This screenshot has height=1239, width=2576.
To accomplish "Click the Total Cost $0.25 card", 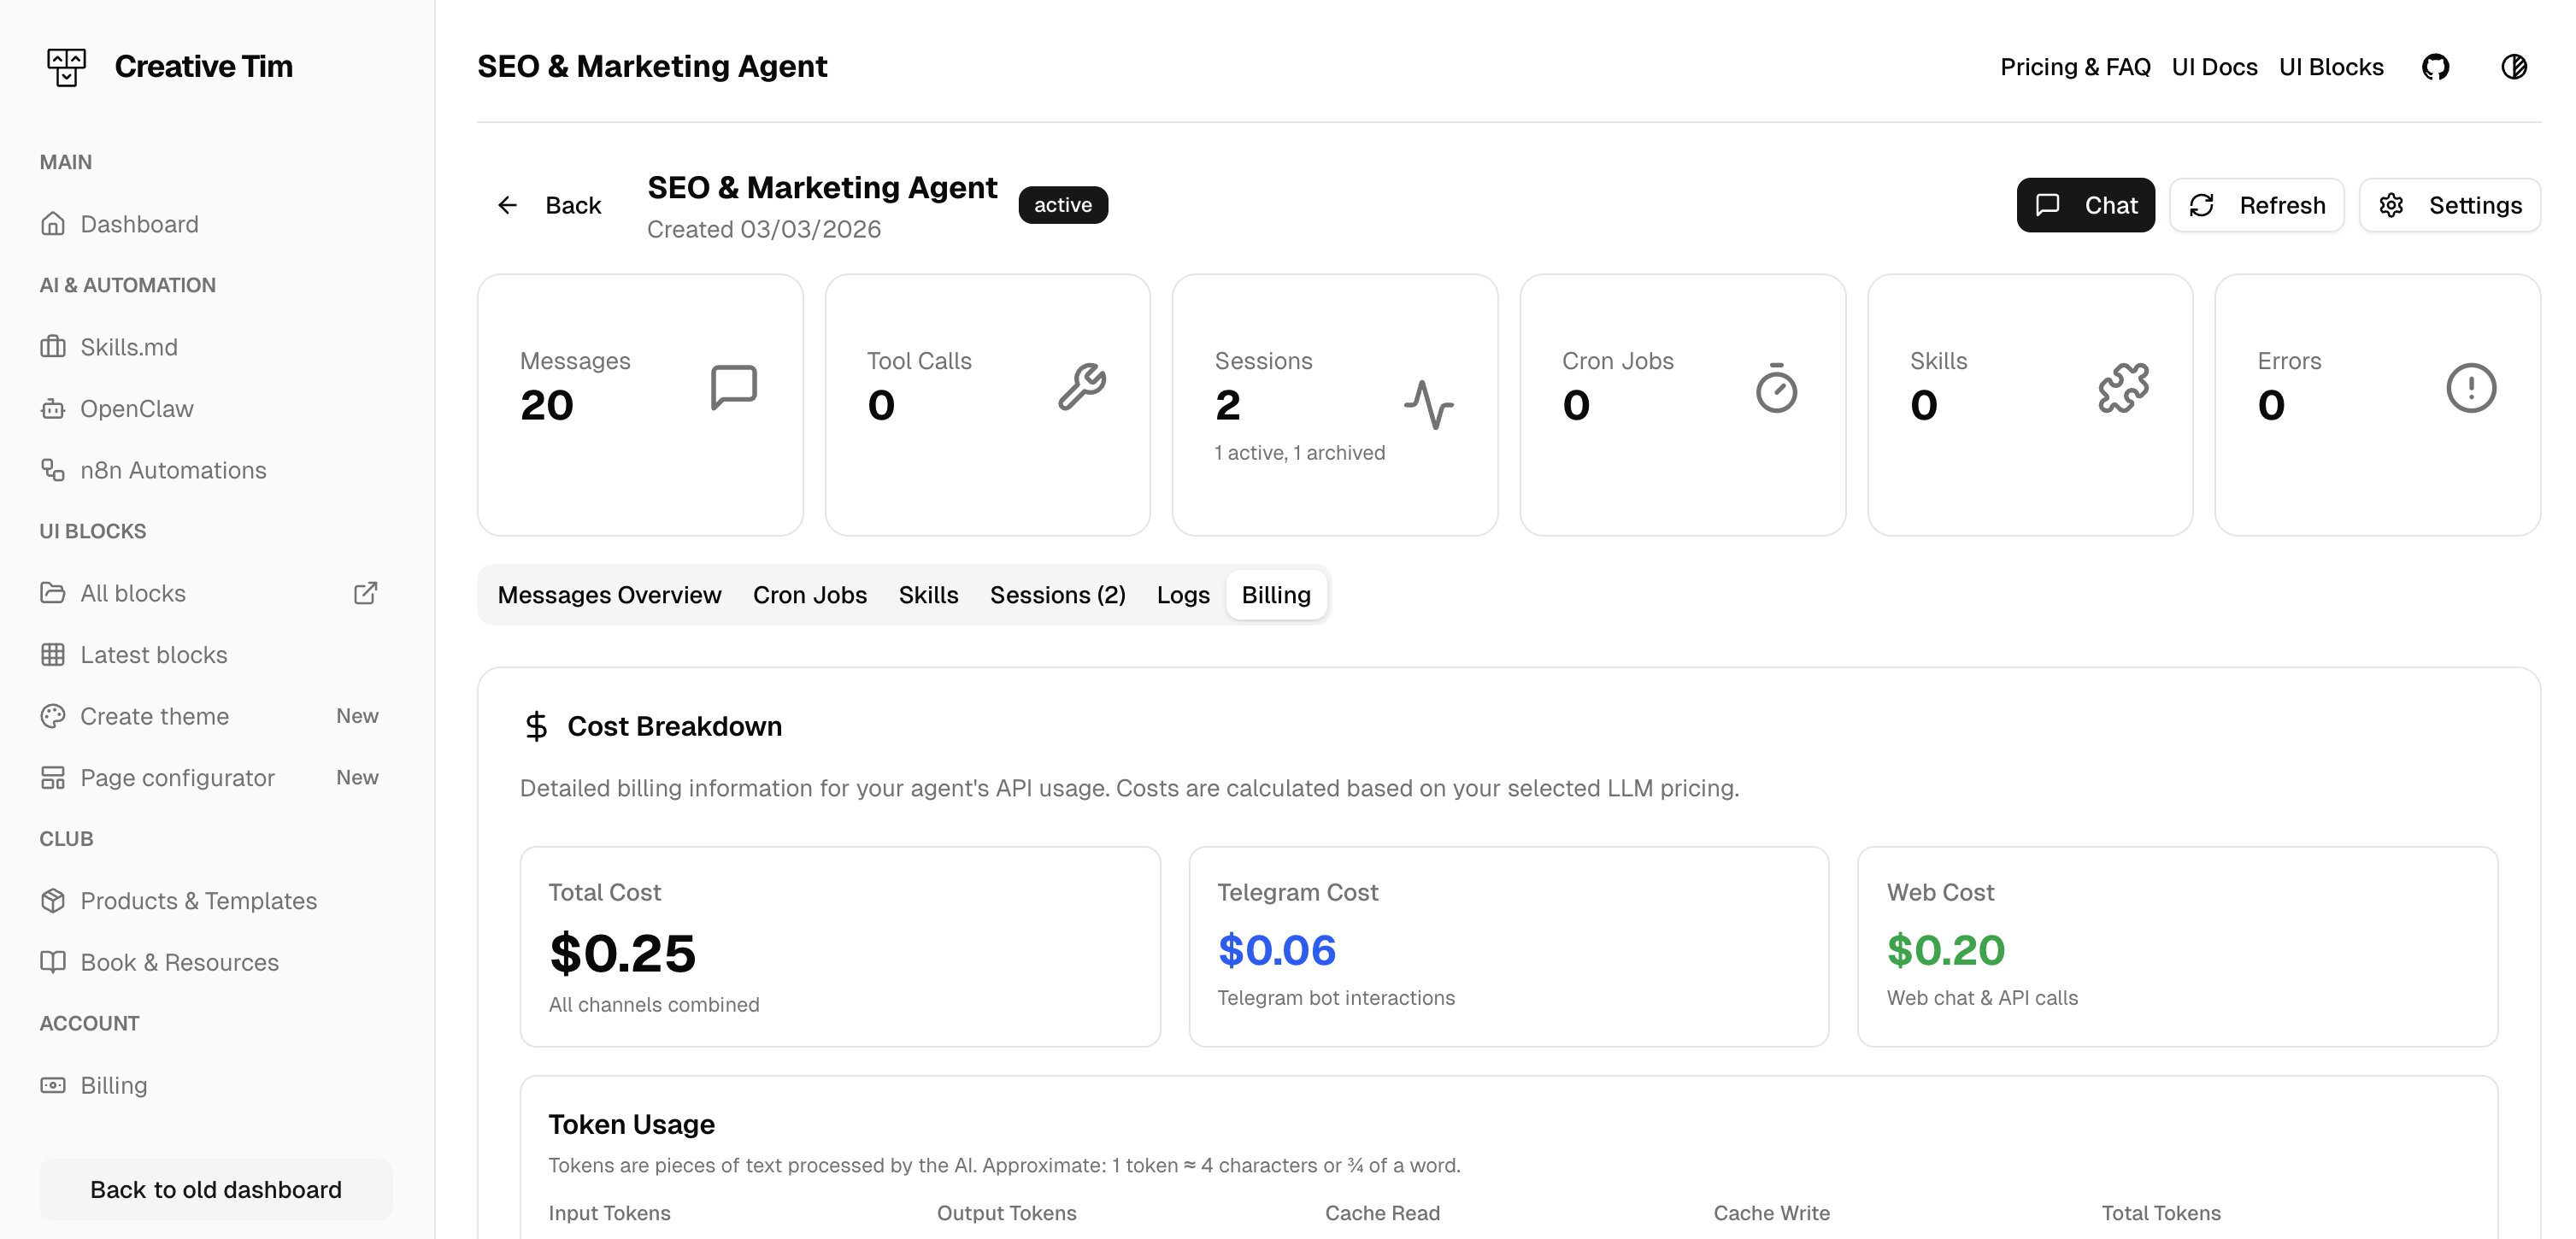I will click(840, 947).
